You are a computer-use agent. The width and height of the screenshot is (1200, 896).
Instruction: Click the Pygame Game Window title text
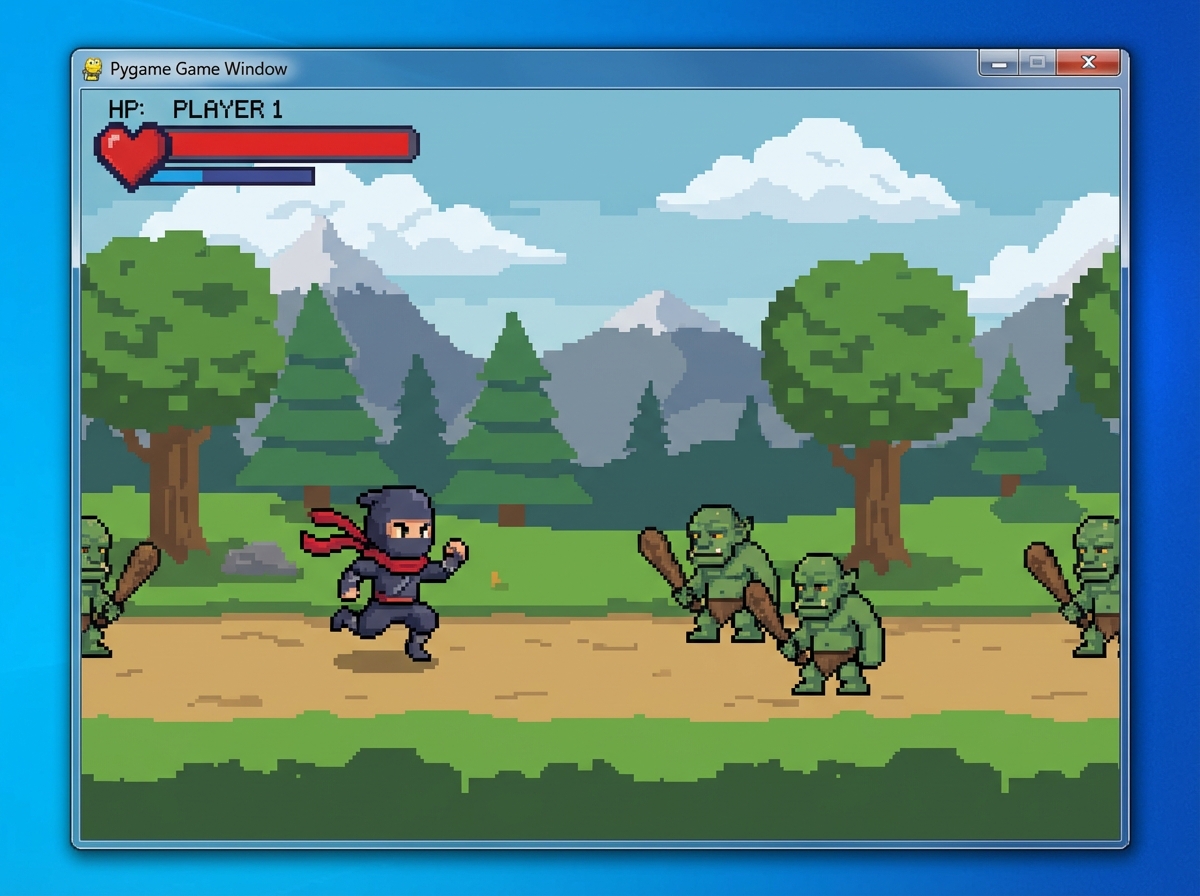pos(198,69)
